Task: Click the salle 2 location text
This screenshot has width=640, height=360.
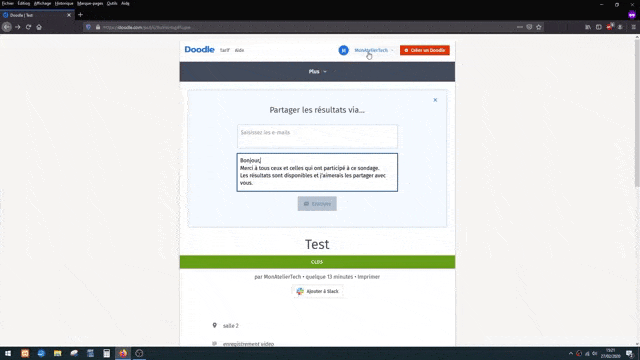Action: point(231,326)
